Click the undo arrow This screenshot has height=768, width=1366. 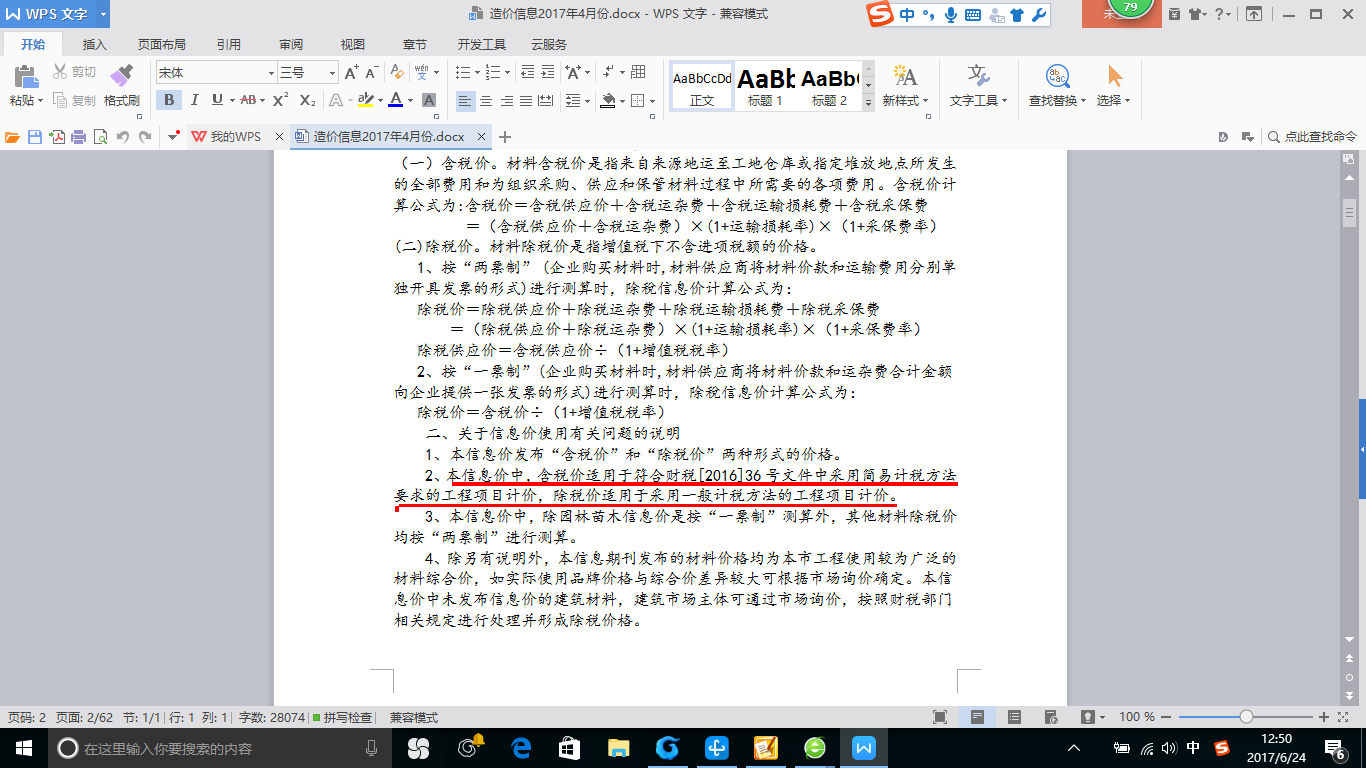pos(123,137)
